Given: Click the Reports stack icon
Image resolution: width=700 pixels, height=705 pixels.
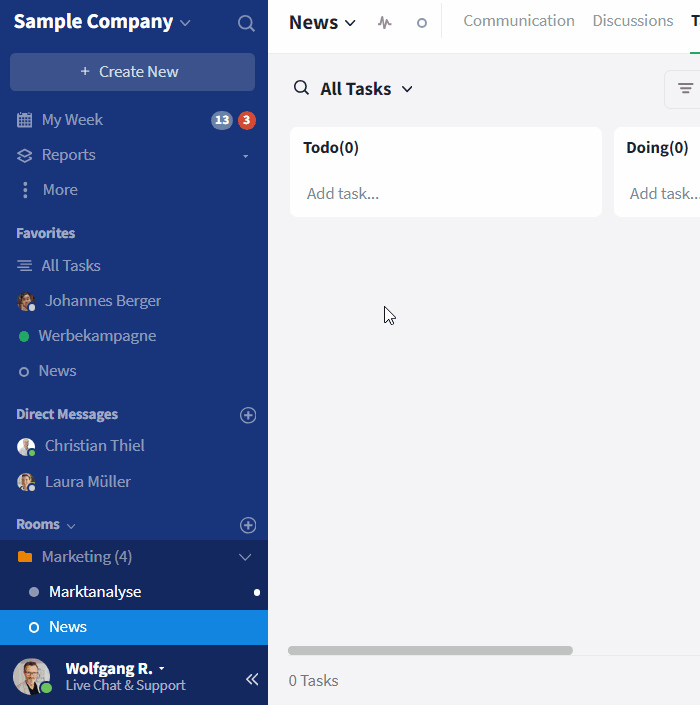Looking at the screenshot, I should 24,156.
